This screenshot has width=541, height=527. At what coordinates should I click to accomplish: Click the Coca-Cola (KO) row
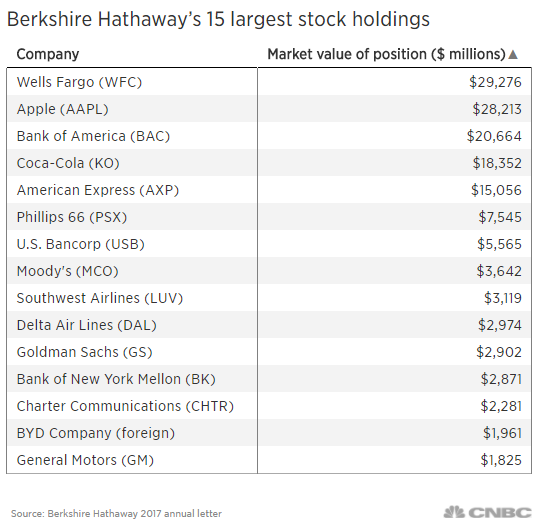(269, 163)
